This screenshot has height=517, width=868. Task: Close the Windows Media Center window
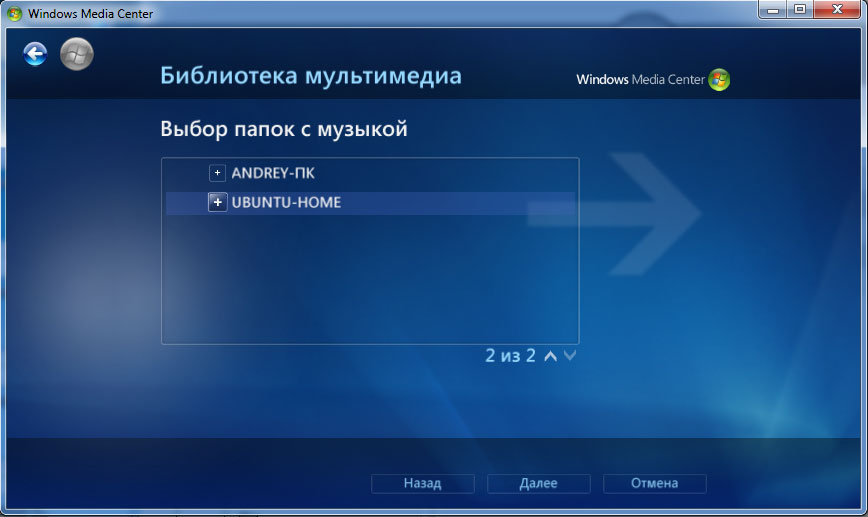[x=838, y=9]
